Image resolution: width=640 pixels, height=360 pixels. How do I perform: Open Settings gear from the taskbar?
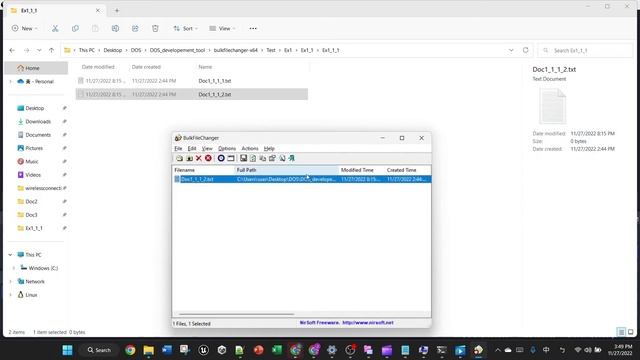point(332,350)
